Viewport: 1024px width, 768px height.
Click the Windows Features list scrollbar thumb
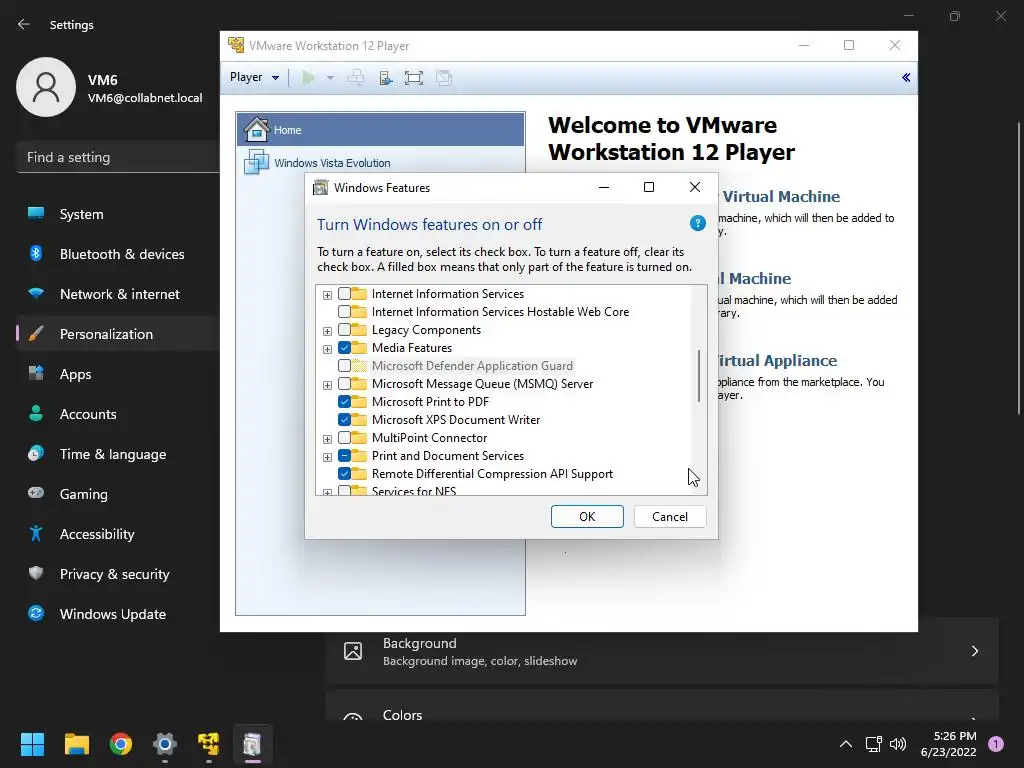699,376
